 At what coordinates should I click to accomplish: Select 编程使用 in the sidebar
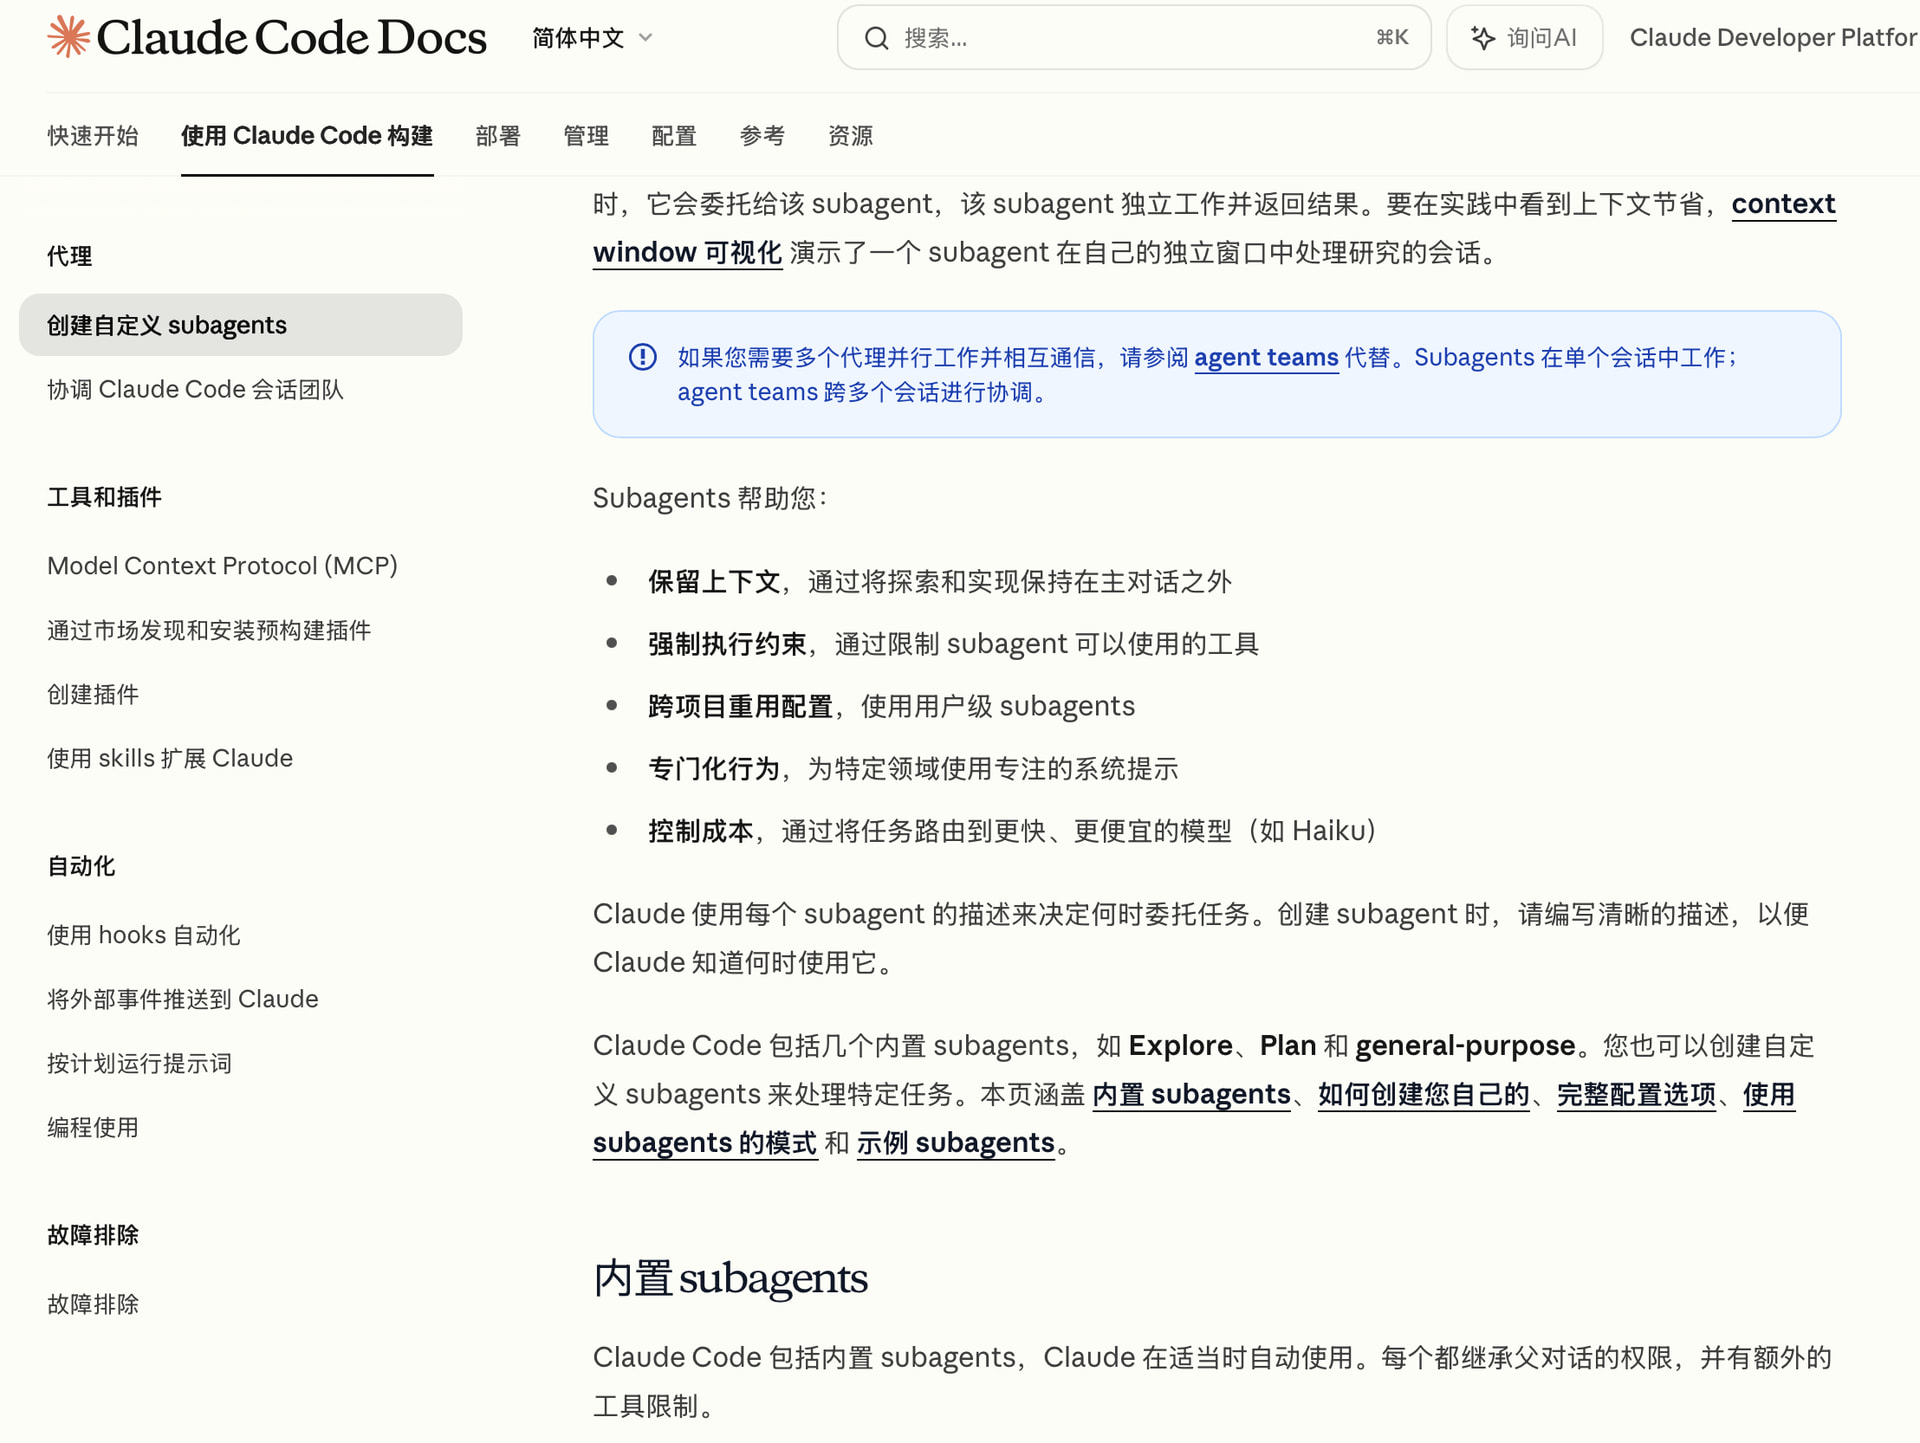pos(93,1127)
